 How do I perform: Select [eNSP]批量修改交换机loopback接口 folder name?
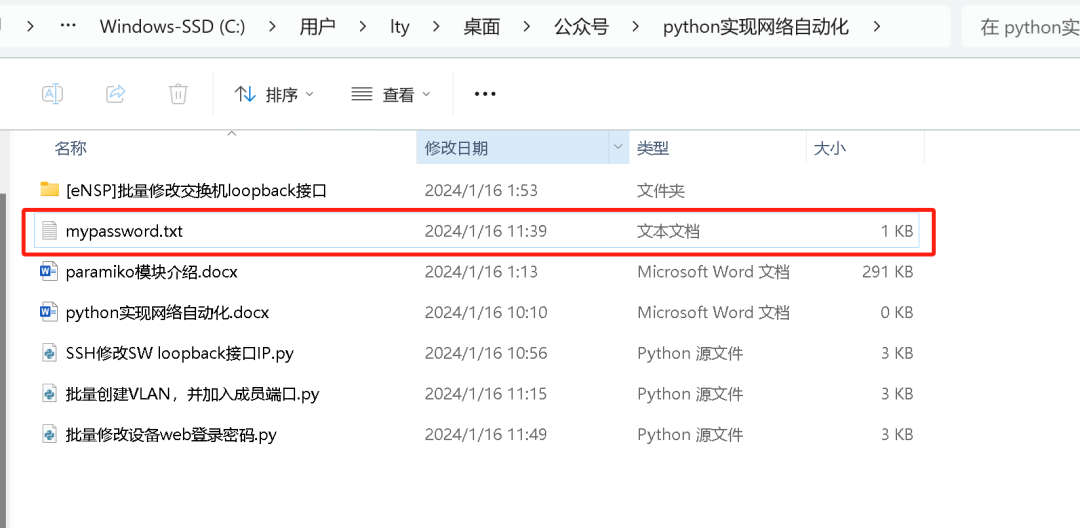pos(196,191)
